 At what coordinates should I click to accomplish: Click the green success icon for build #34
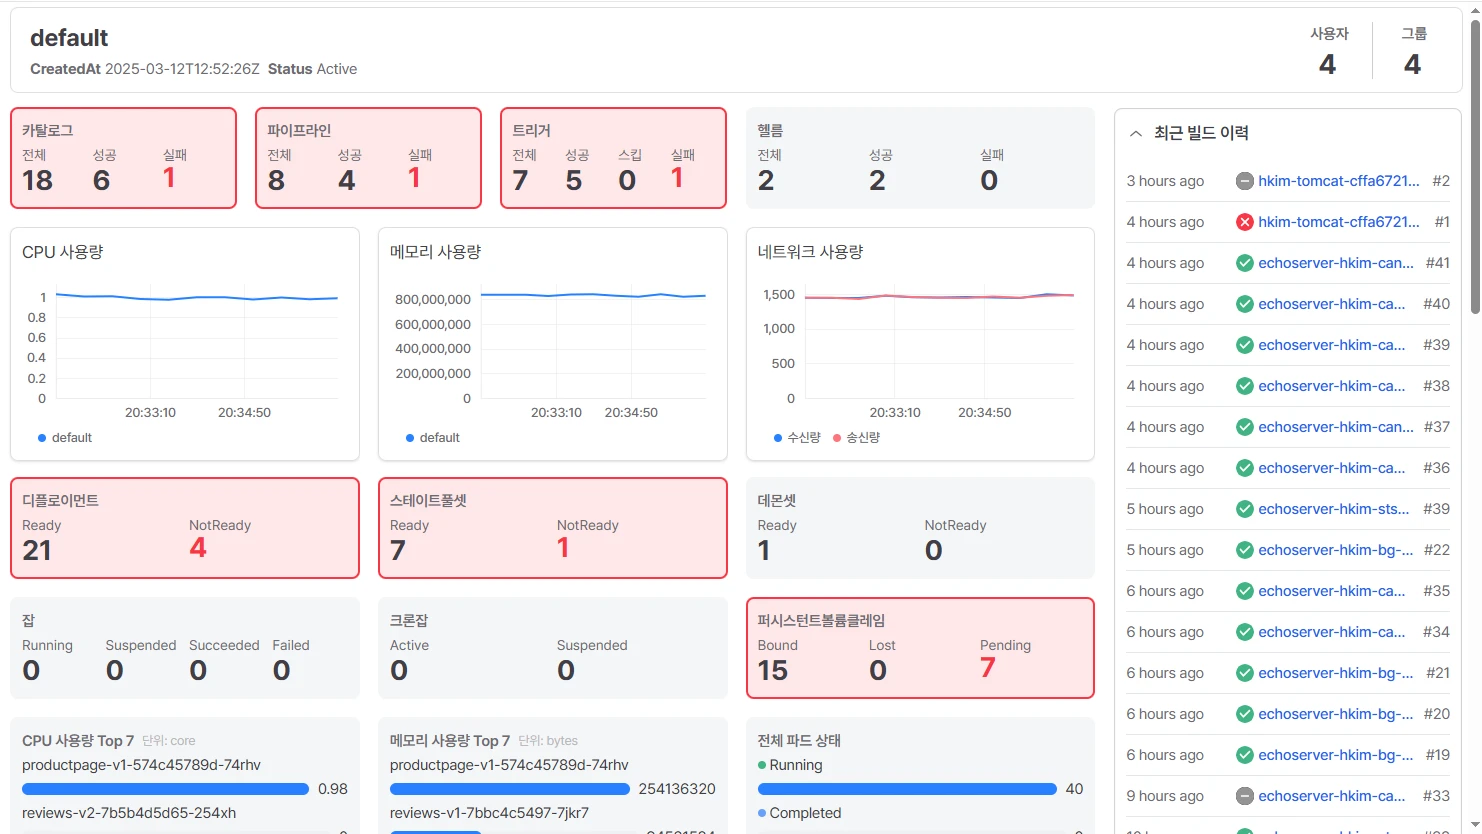coord(1245,632)
